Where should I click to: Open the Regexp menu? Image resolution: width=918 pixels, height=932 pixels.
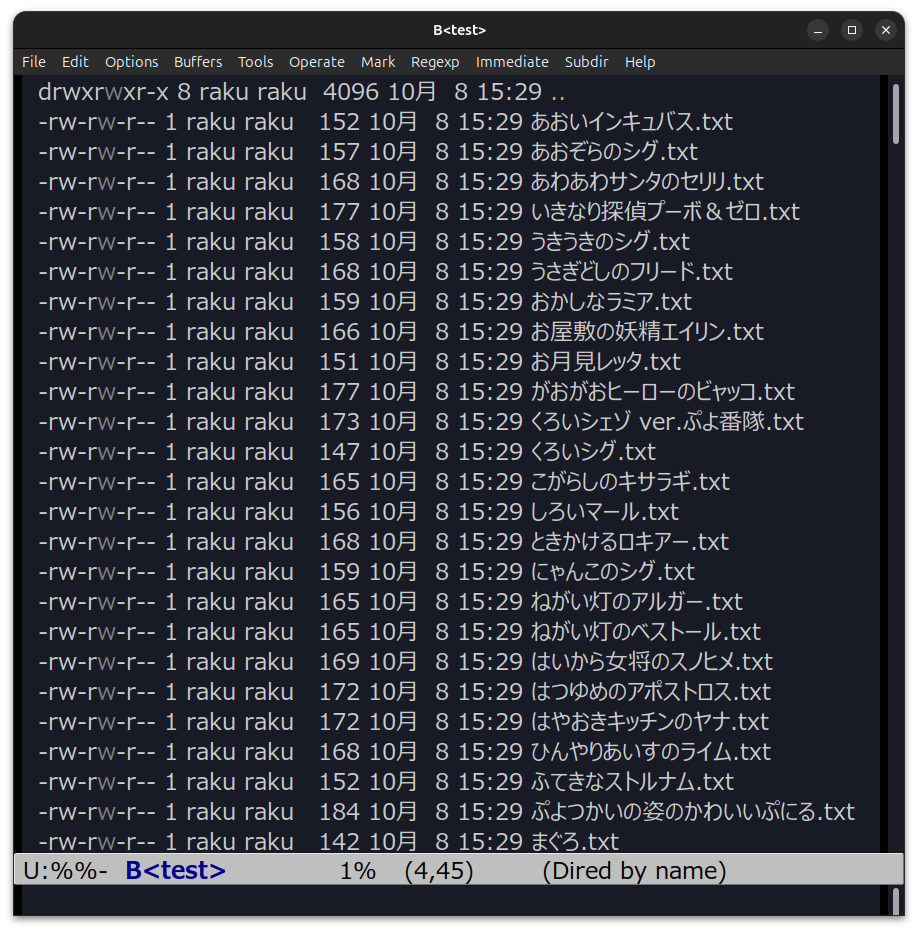coord(435,62)
